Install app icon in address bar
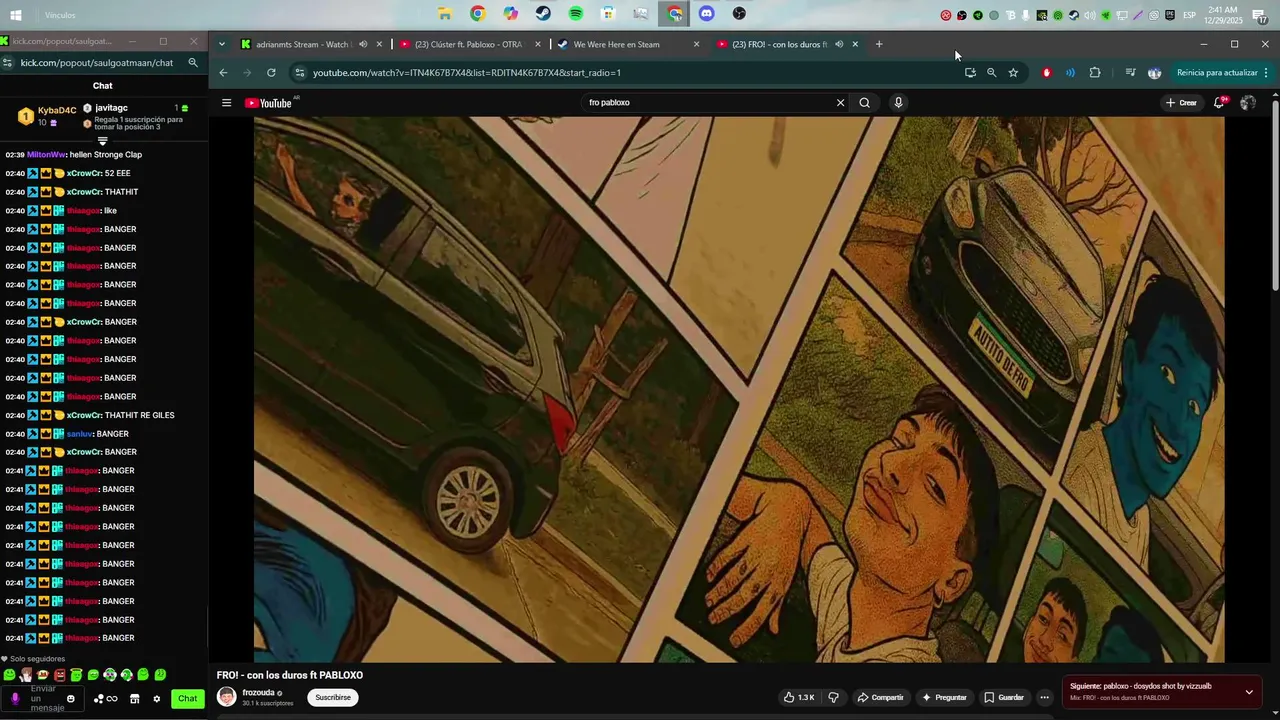The width and height of the screenshot is (1280, 720). [x=970, y=72]
